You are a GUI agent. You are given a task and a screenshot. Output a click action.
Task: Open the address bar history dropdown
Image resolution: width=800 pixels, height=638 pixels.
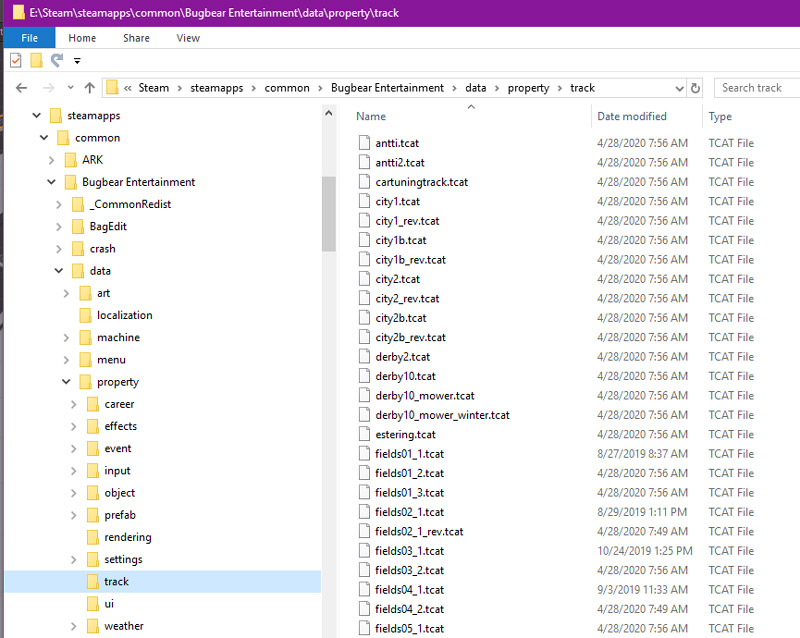679,88
